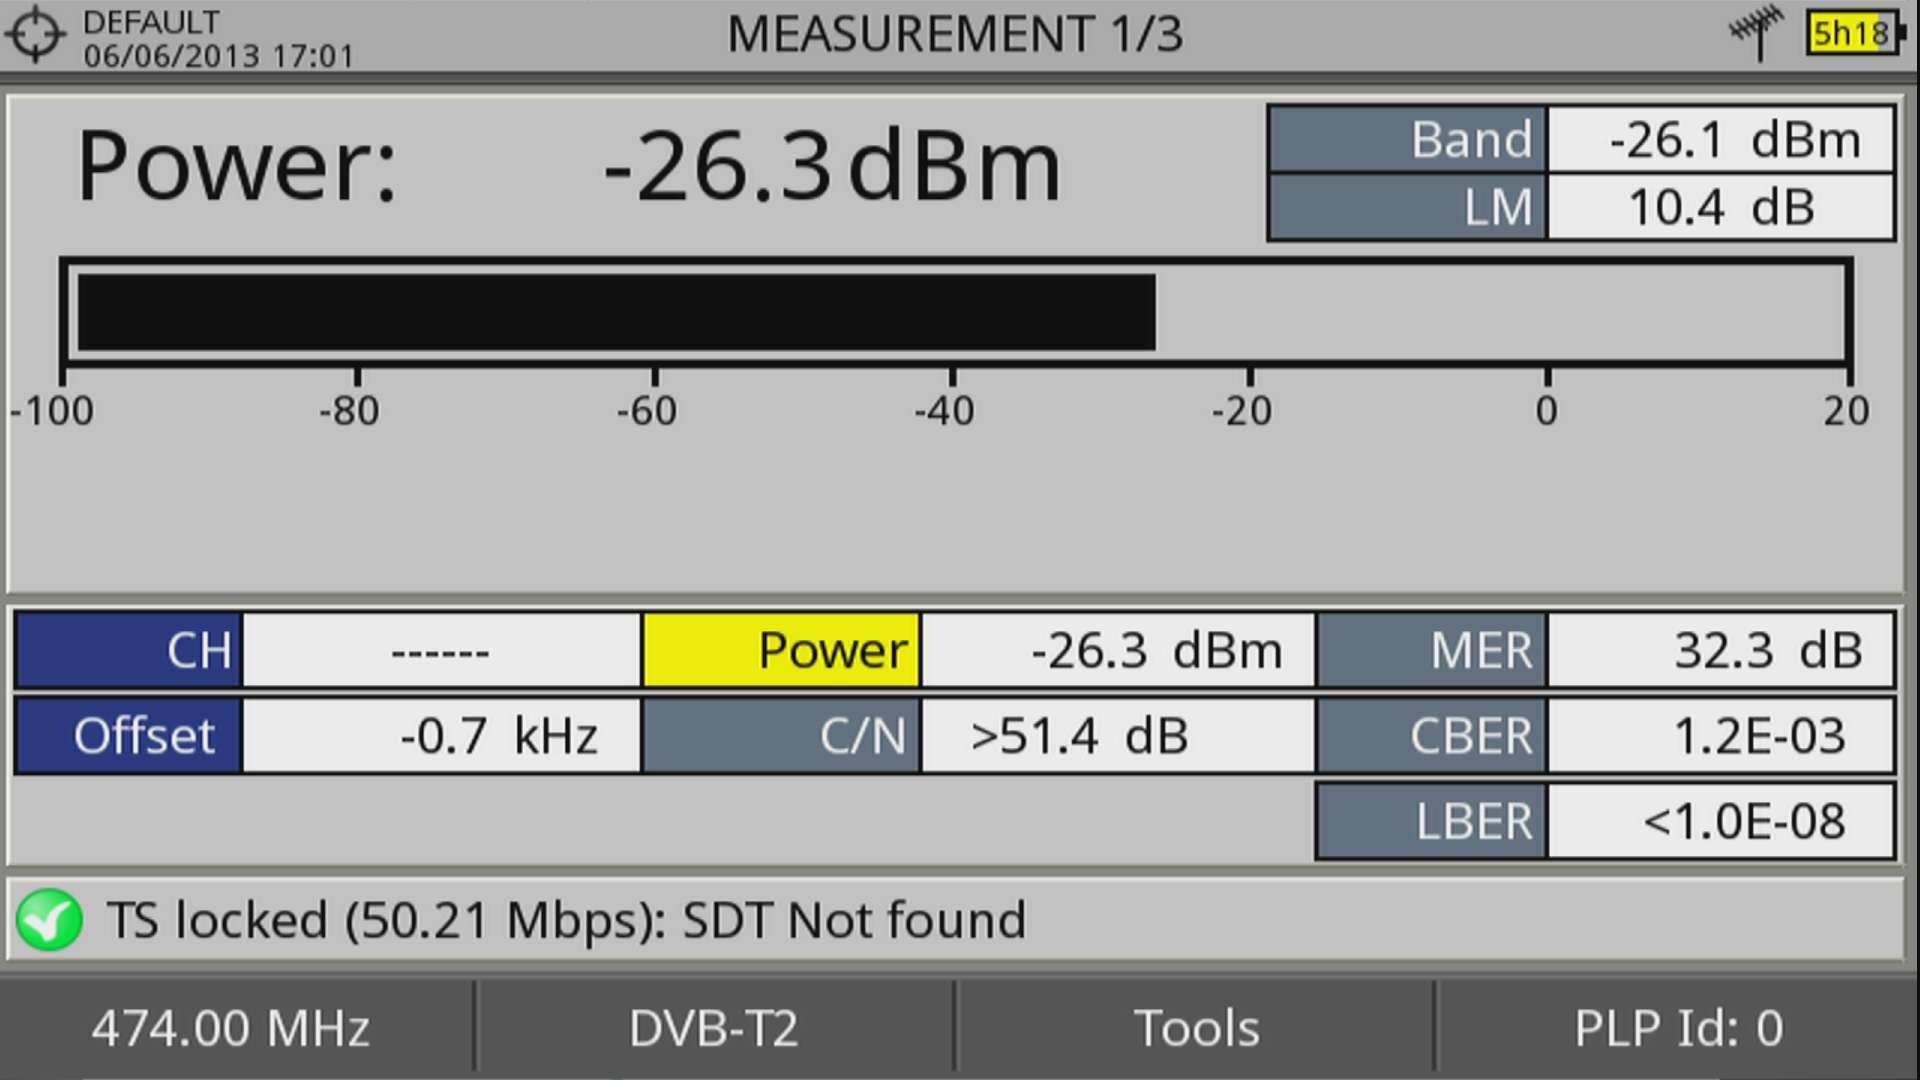The image size is (1920, 1080).
Task: Click the CH dashed value field
Action: (x=441, y=651)
